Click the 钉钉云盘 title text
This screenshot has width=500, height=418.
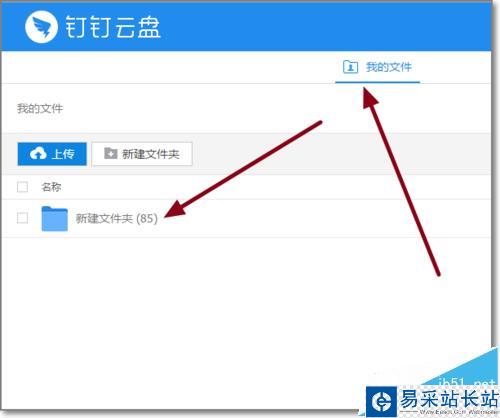click(x=113, y=27)
